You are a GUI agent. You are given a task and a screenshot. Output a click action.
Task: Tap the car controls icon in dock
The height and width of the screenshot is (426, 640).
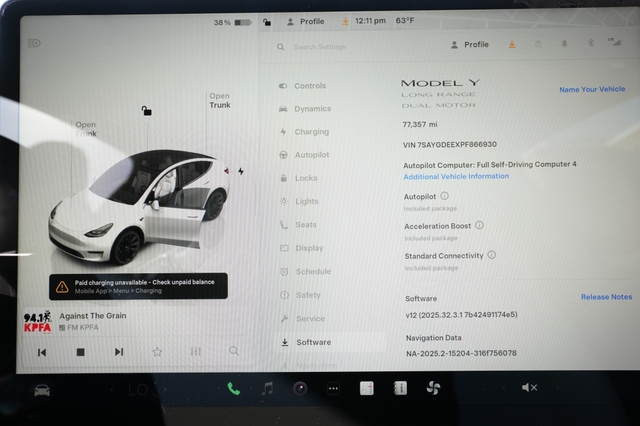(42, 390)
